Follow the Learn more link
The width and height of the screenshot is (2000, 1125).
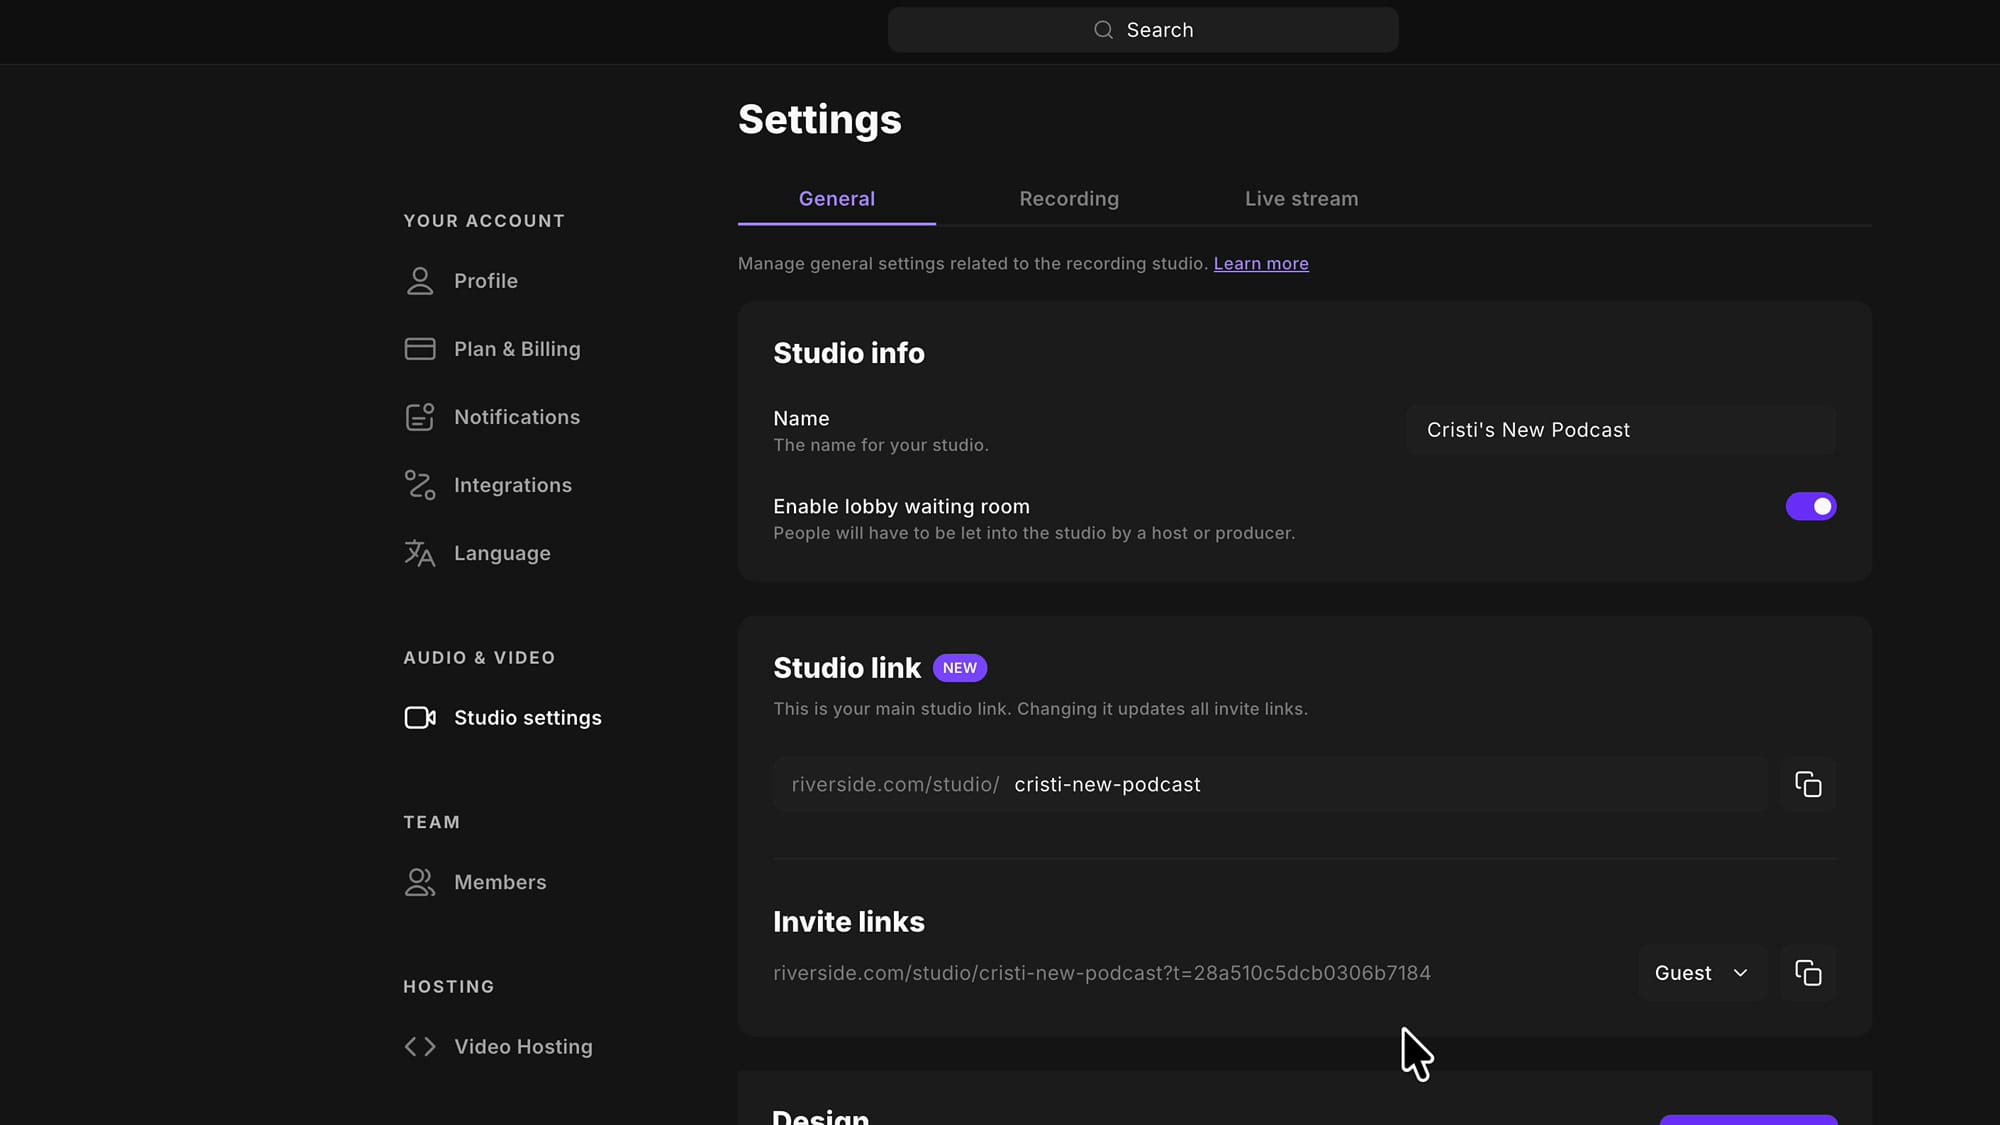(1261, 264)
